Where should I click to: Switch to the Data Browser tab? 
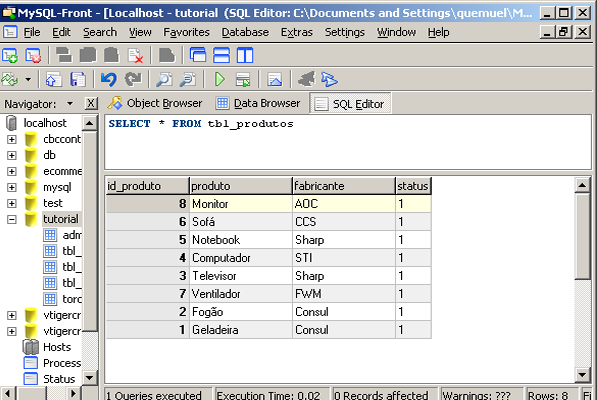pyautogui.click(x=258, y=103)
